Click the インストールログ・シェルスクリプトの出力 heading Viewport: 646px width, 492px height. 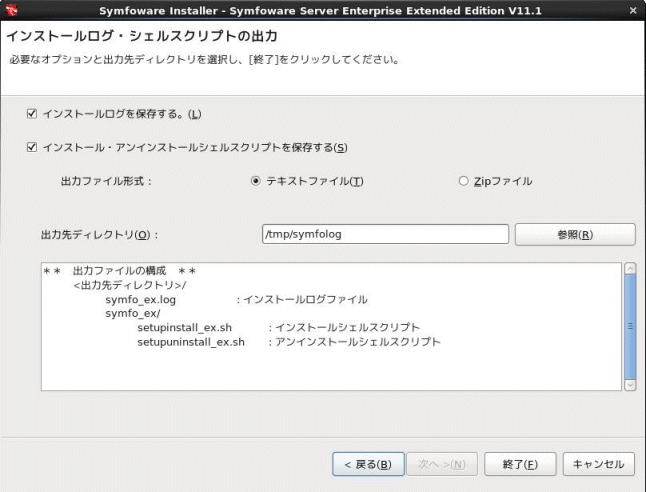(142, 36)
